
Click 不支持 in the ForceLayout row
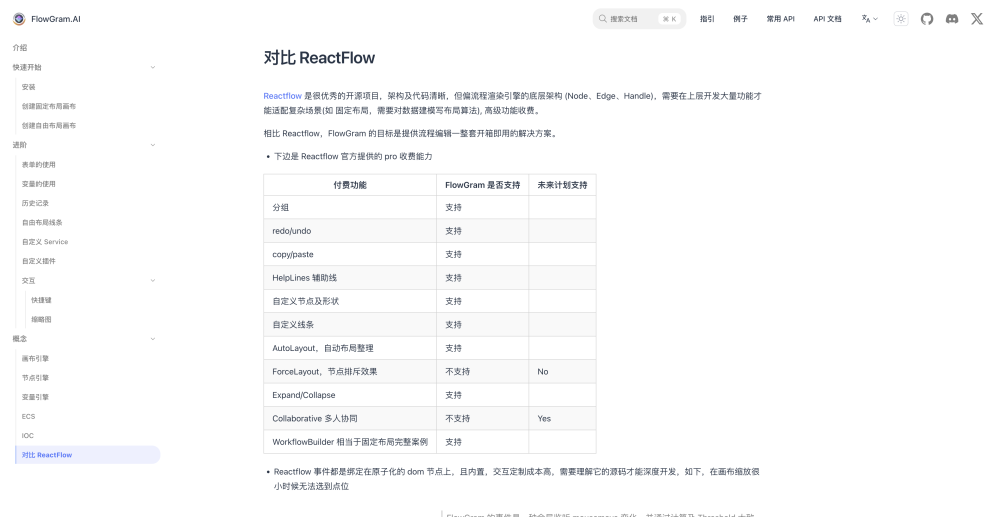coord(457,372)
